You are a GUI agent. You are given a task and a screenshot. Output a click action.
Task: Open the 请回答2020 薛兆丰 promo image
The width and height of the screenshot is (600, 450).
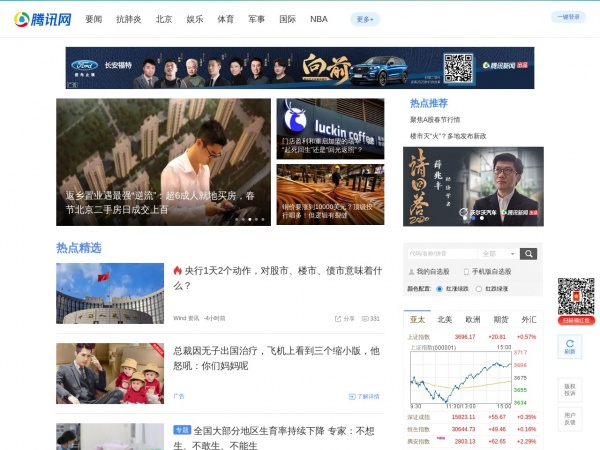pos(473,186)
